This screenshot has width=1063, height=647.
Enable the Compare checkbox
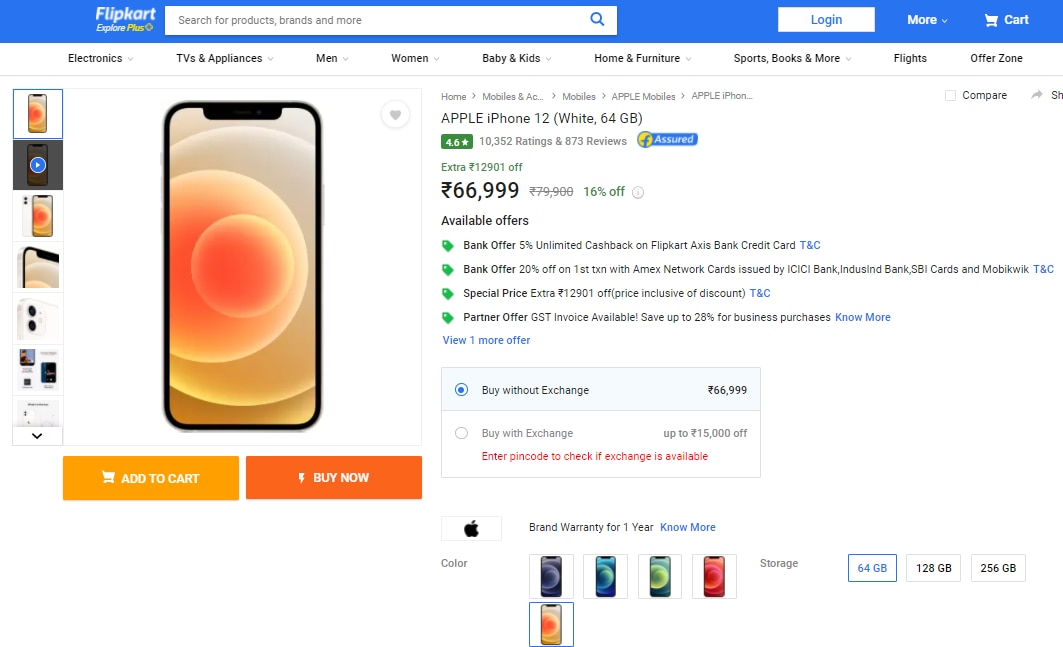pos(950,96)
